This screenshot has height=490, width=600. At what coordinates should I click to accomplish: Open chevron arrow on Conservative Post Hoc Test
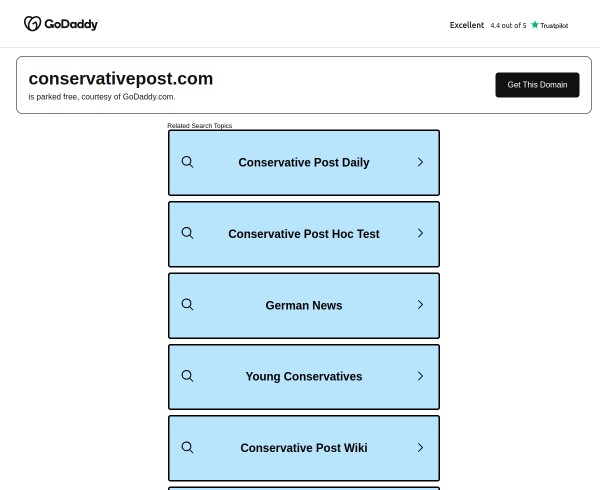(x=420, y=233)
